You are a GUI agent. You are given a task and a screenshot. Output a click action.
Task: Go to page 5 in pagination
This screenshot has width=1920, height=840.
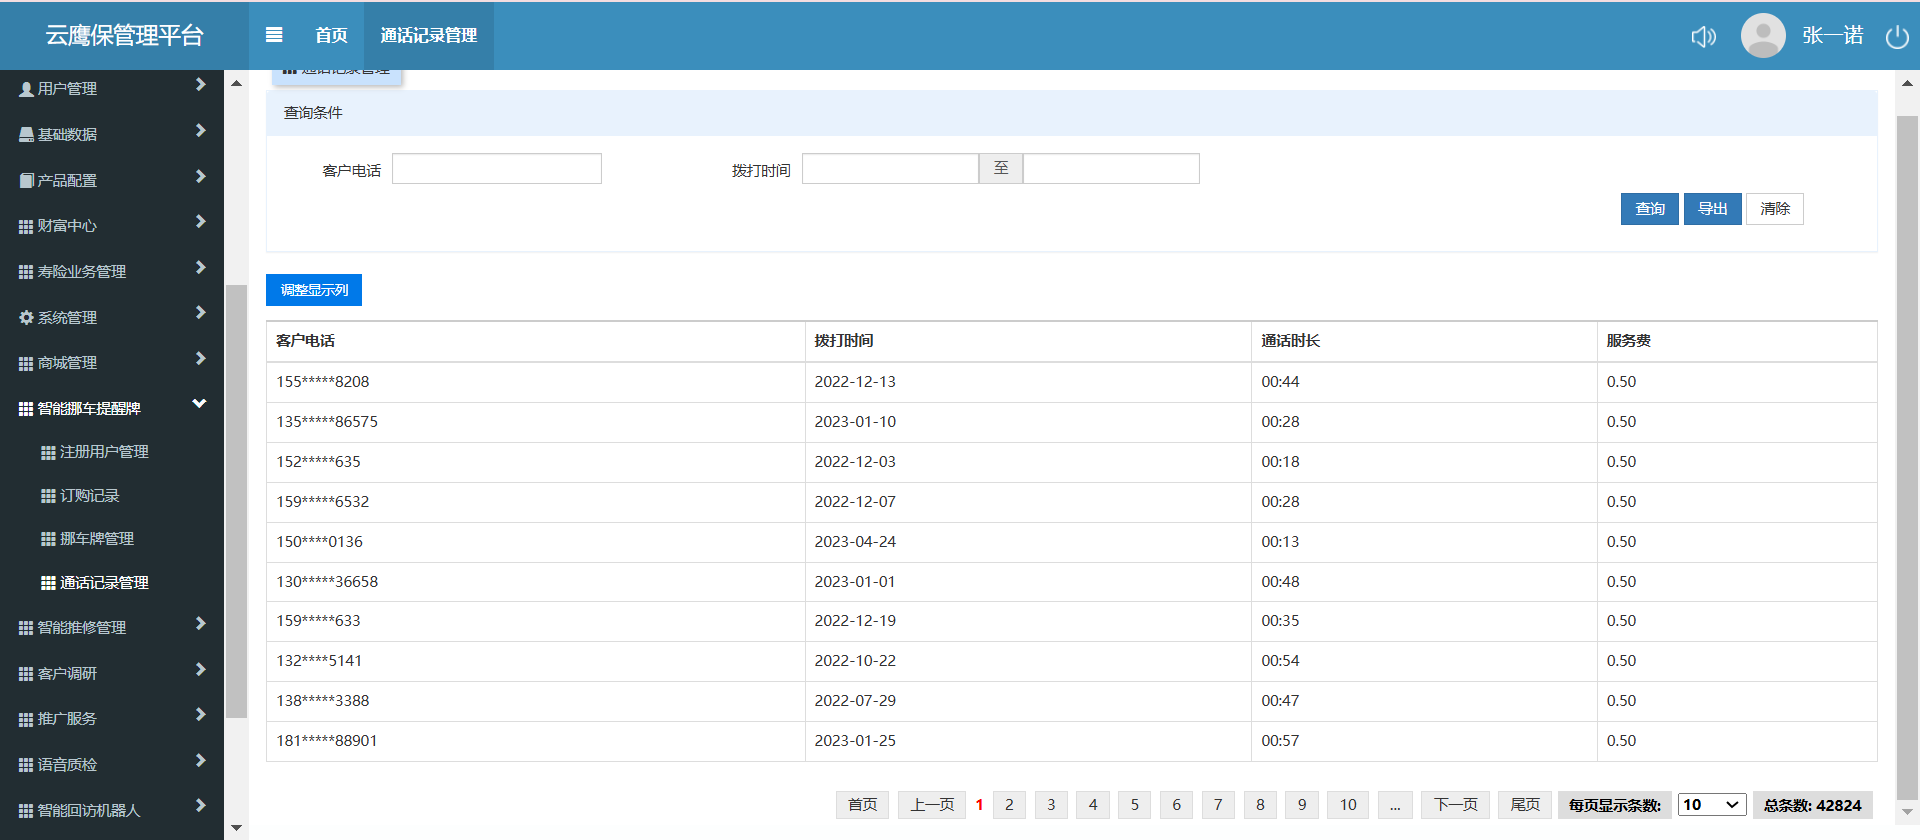[1134, 805]
